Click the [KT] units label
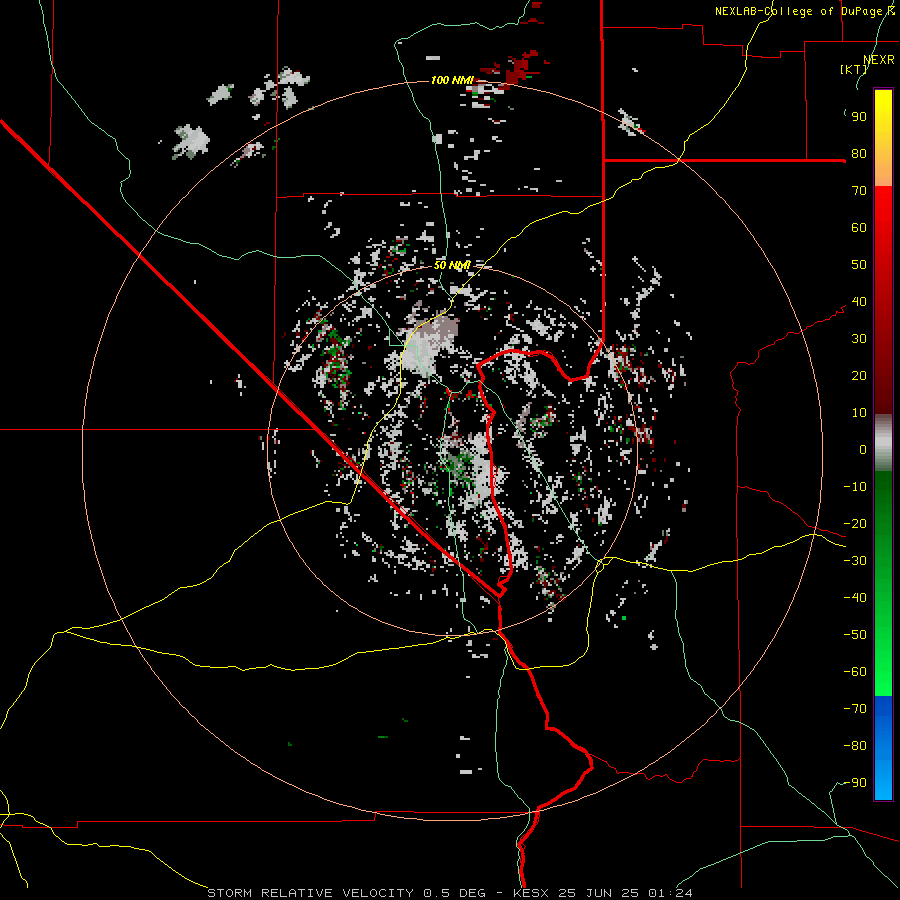Viewport: 900px width, 900px height. pos(854,69)
